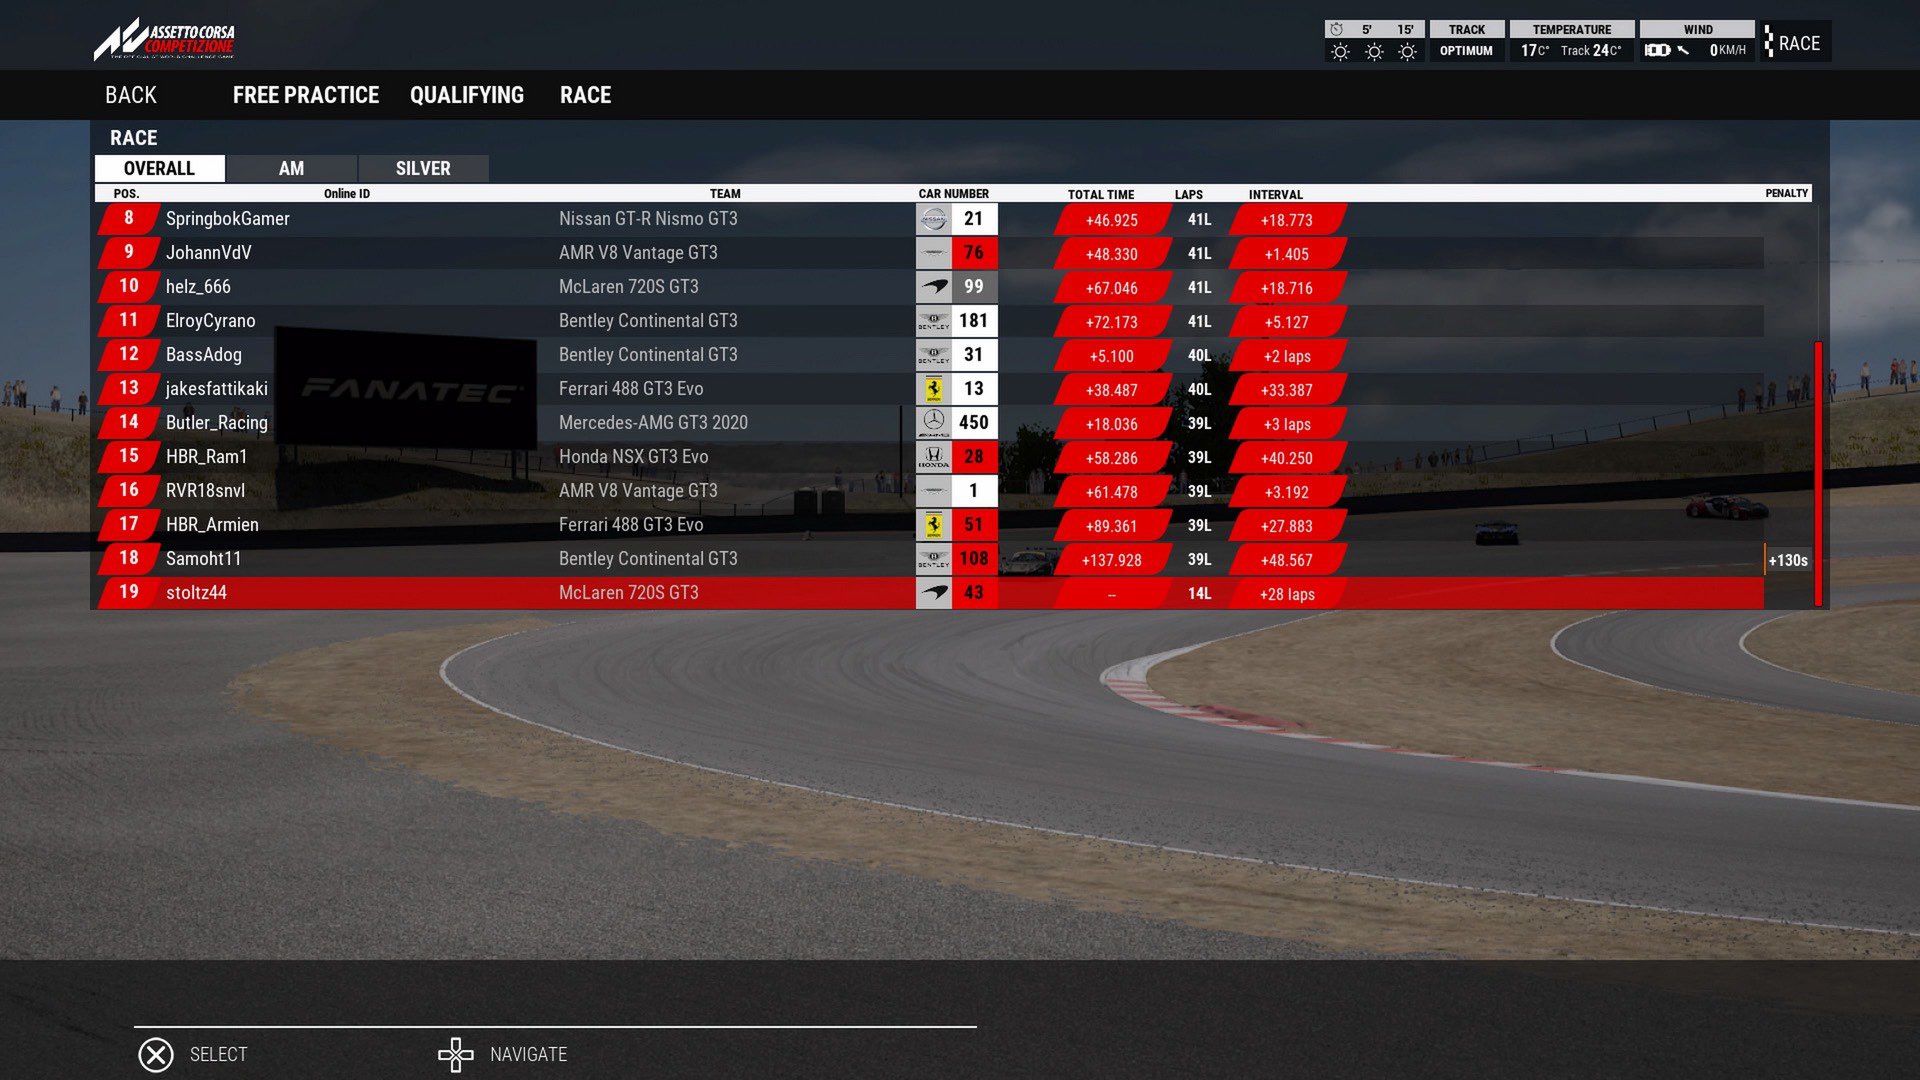Click the LAPS column header

(x=1189, y=194)
